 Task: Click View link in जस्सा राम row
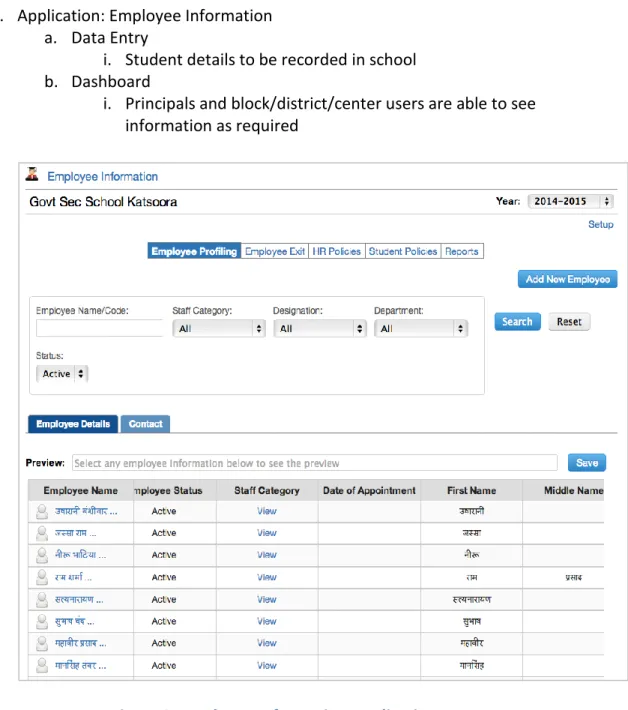point(267,533)
